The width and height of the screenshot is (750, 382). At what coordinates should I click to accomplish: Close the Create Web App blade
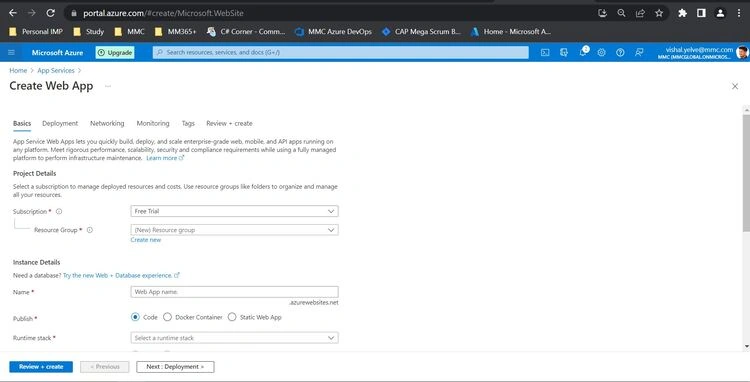coord(735,87)
